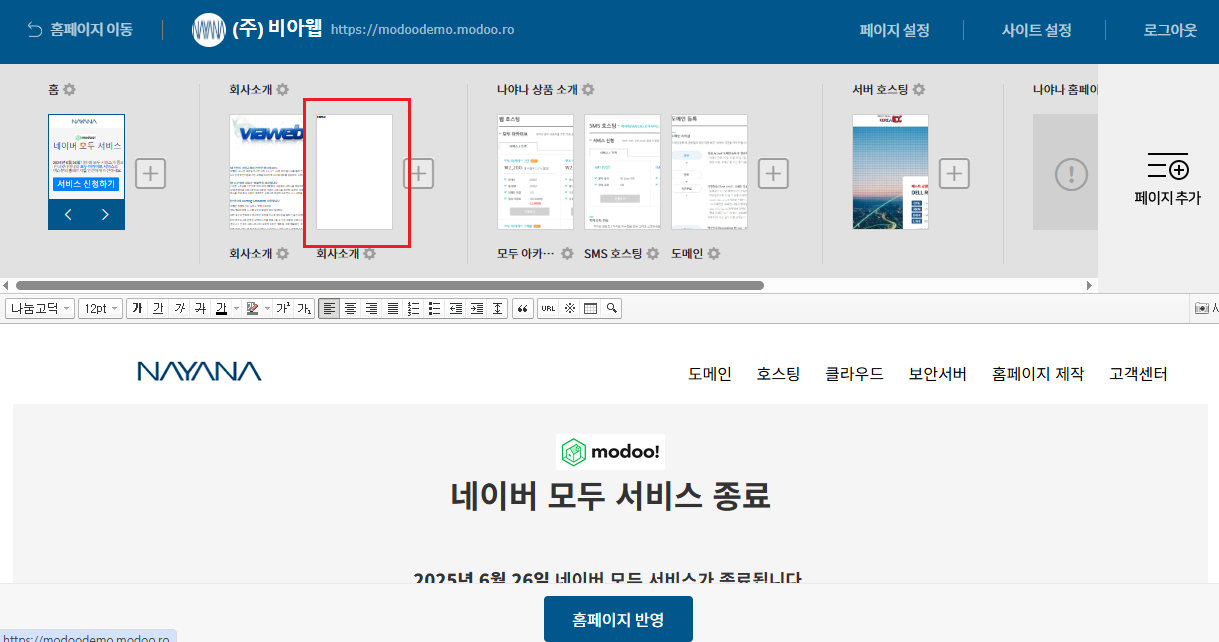Select the 홈 page thumbnail
The image size is (1219, 642).
click(x=86, y=172)
